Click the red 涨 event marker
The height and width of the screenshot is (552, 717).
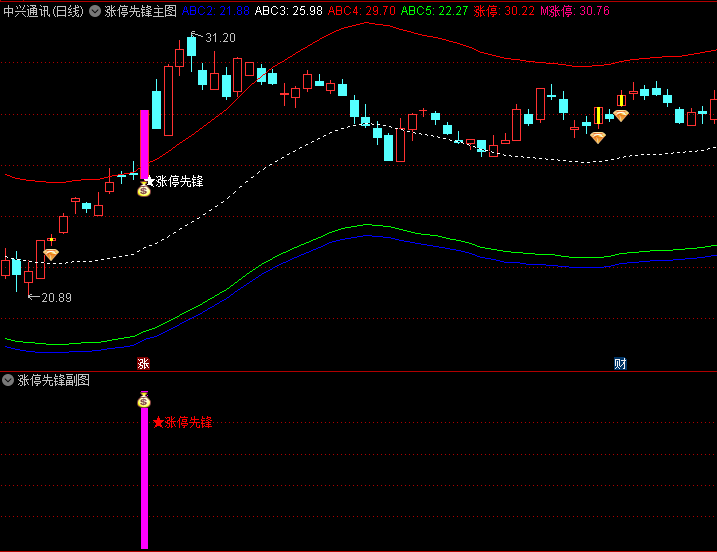[x=144, y=364]
